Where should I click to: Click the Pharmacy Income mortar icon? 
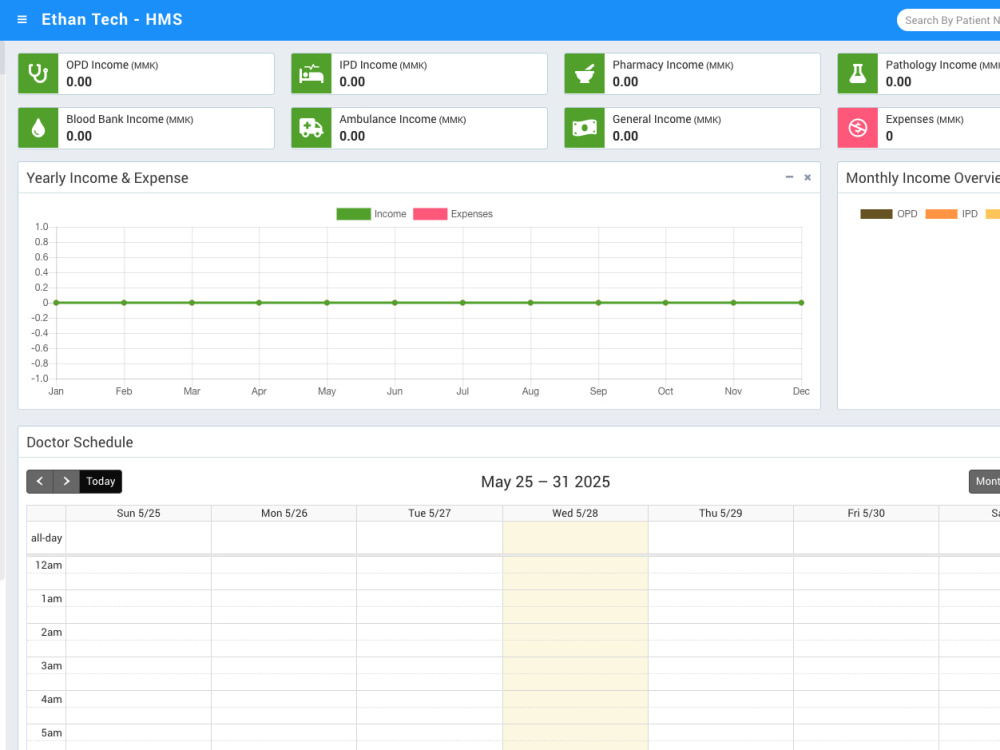584,74
